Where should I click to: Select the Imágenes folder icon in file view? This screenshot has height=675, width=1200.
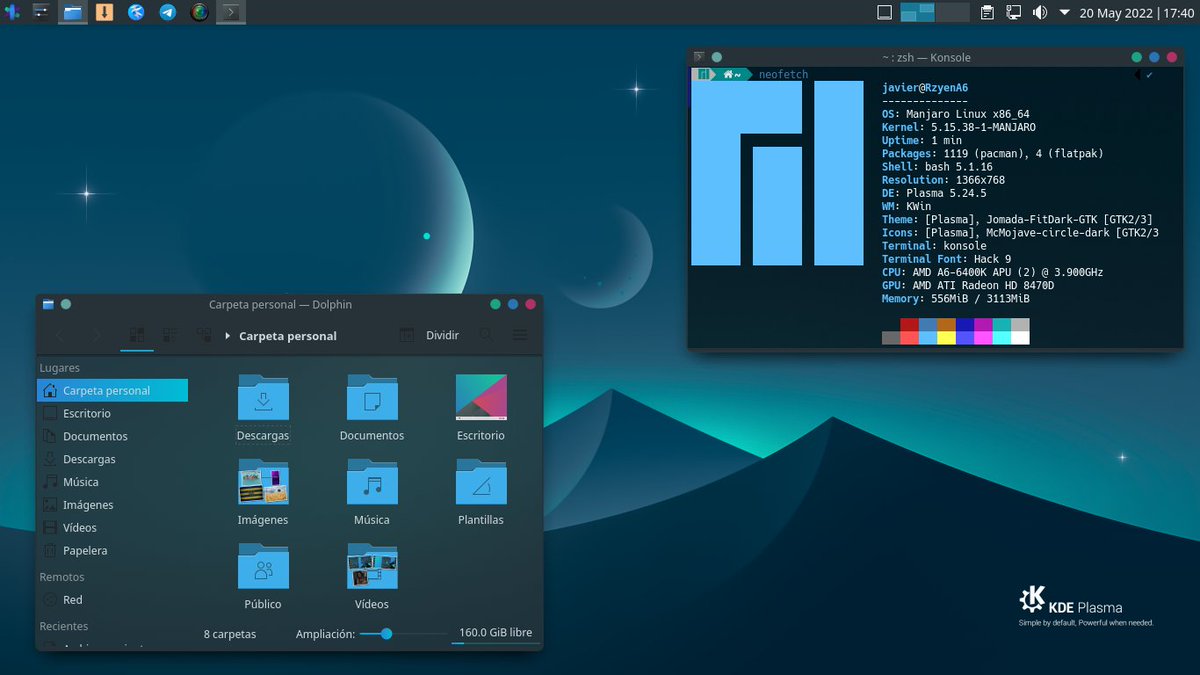(263, 482)
